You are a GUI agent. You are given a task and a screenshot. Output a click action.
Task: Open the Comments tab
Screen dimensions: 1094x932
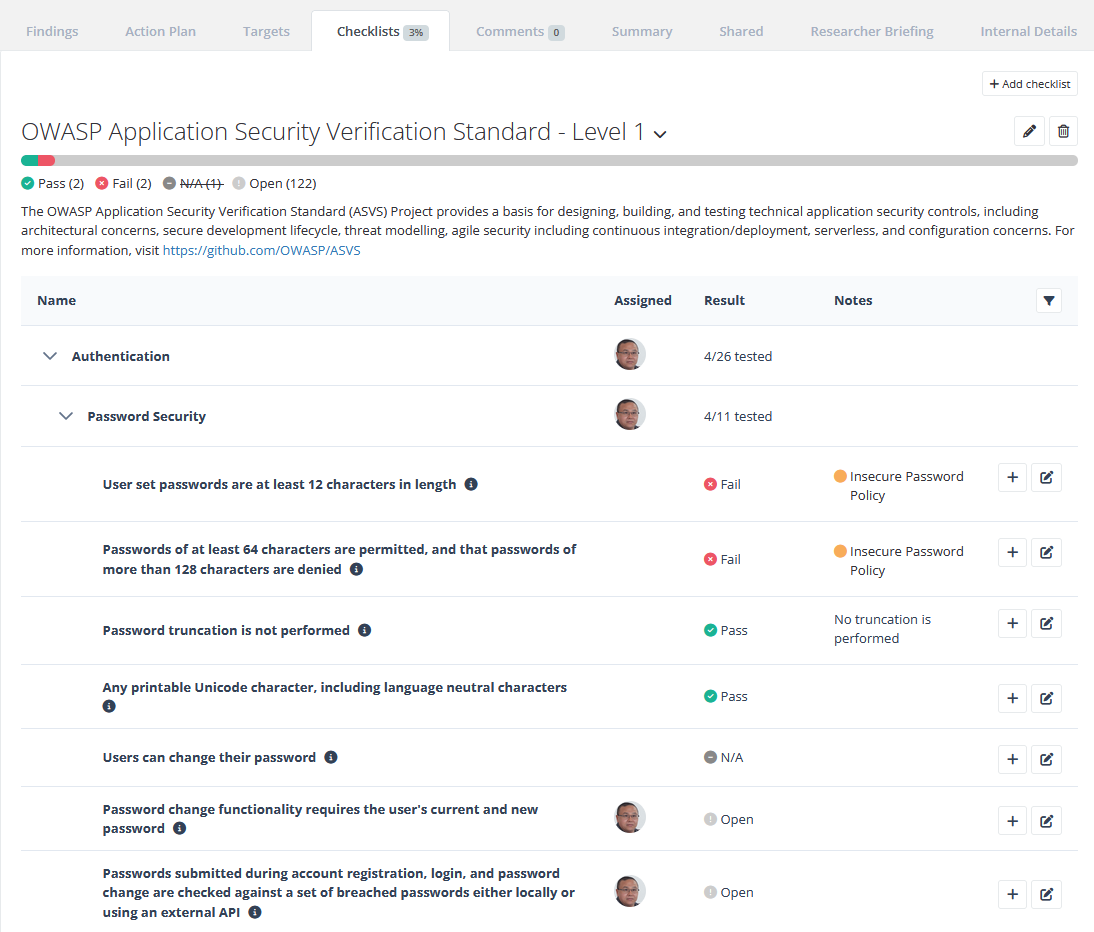pos(520,31)
